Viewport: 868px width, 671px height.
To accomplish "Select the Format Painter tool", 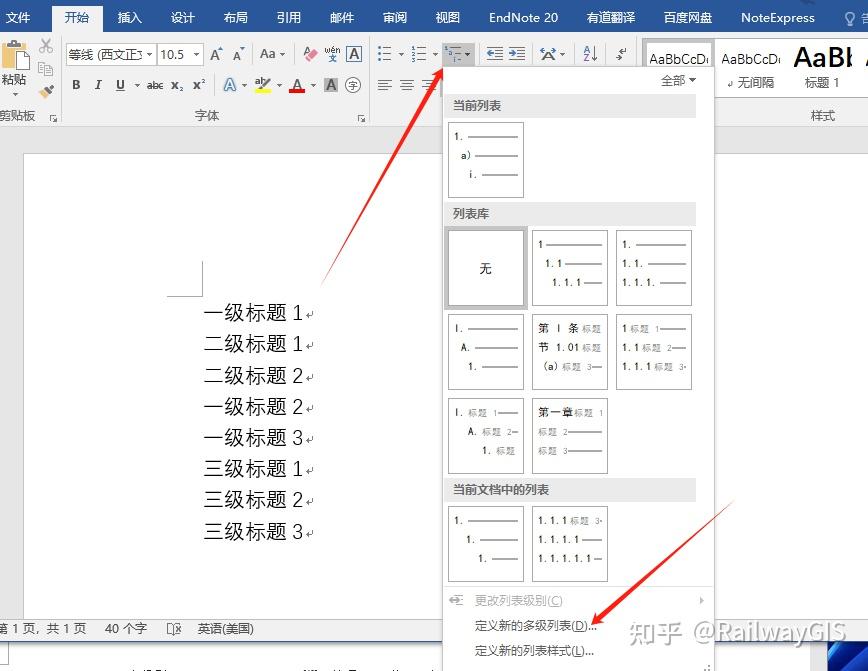I will (45, 91).
